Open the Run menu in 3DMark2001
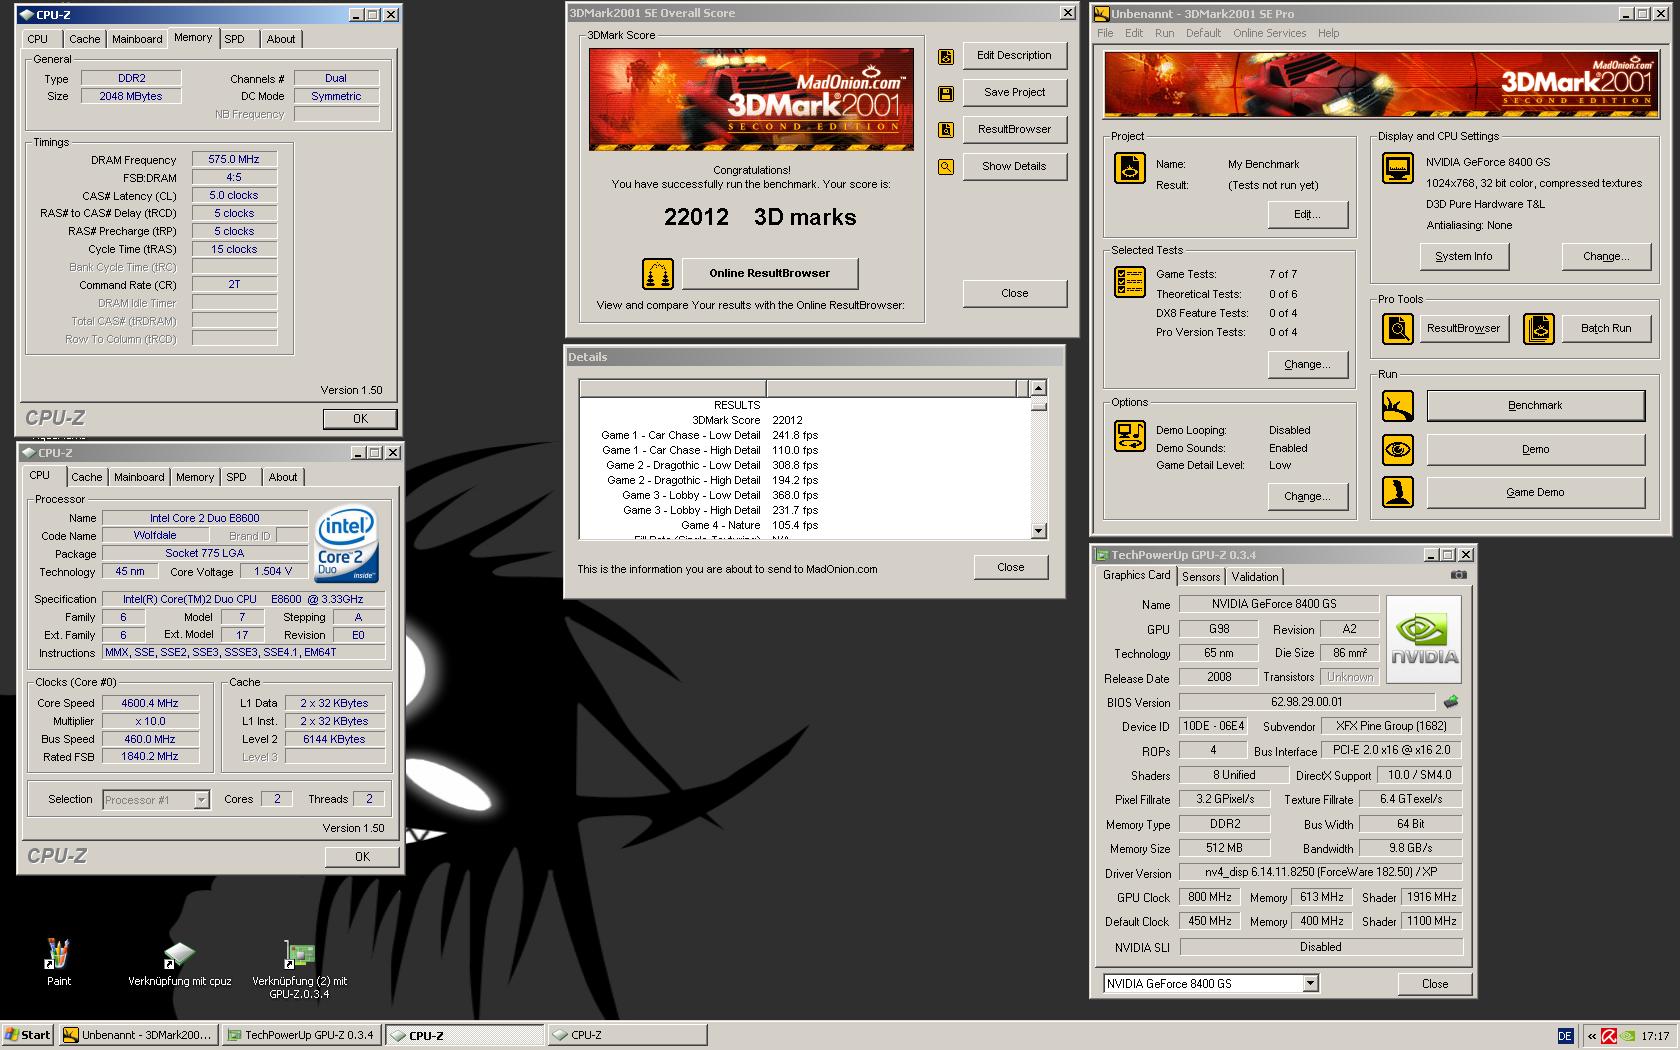The height and width of the screenshot is (1050, 1680). [x=1164, y=33]
